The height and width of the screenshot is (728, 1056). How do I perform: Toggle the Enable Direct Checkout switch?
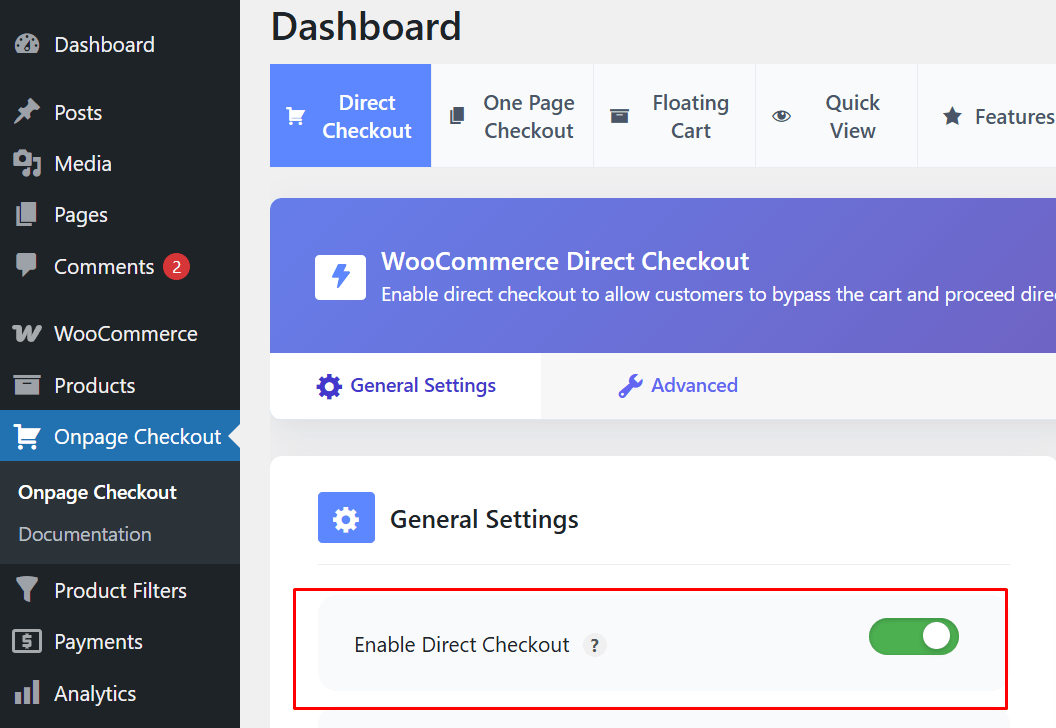914,636
